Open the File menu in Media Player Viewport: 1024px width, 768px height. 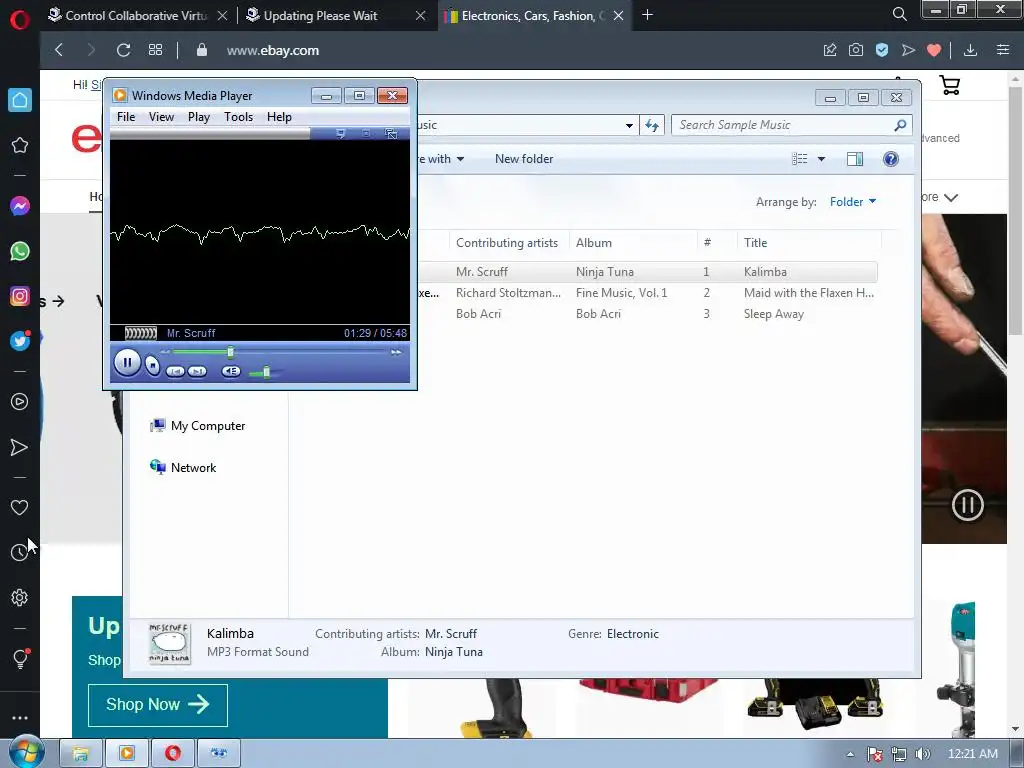126,117
